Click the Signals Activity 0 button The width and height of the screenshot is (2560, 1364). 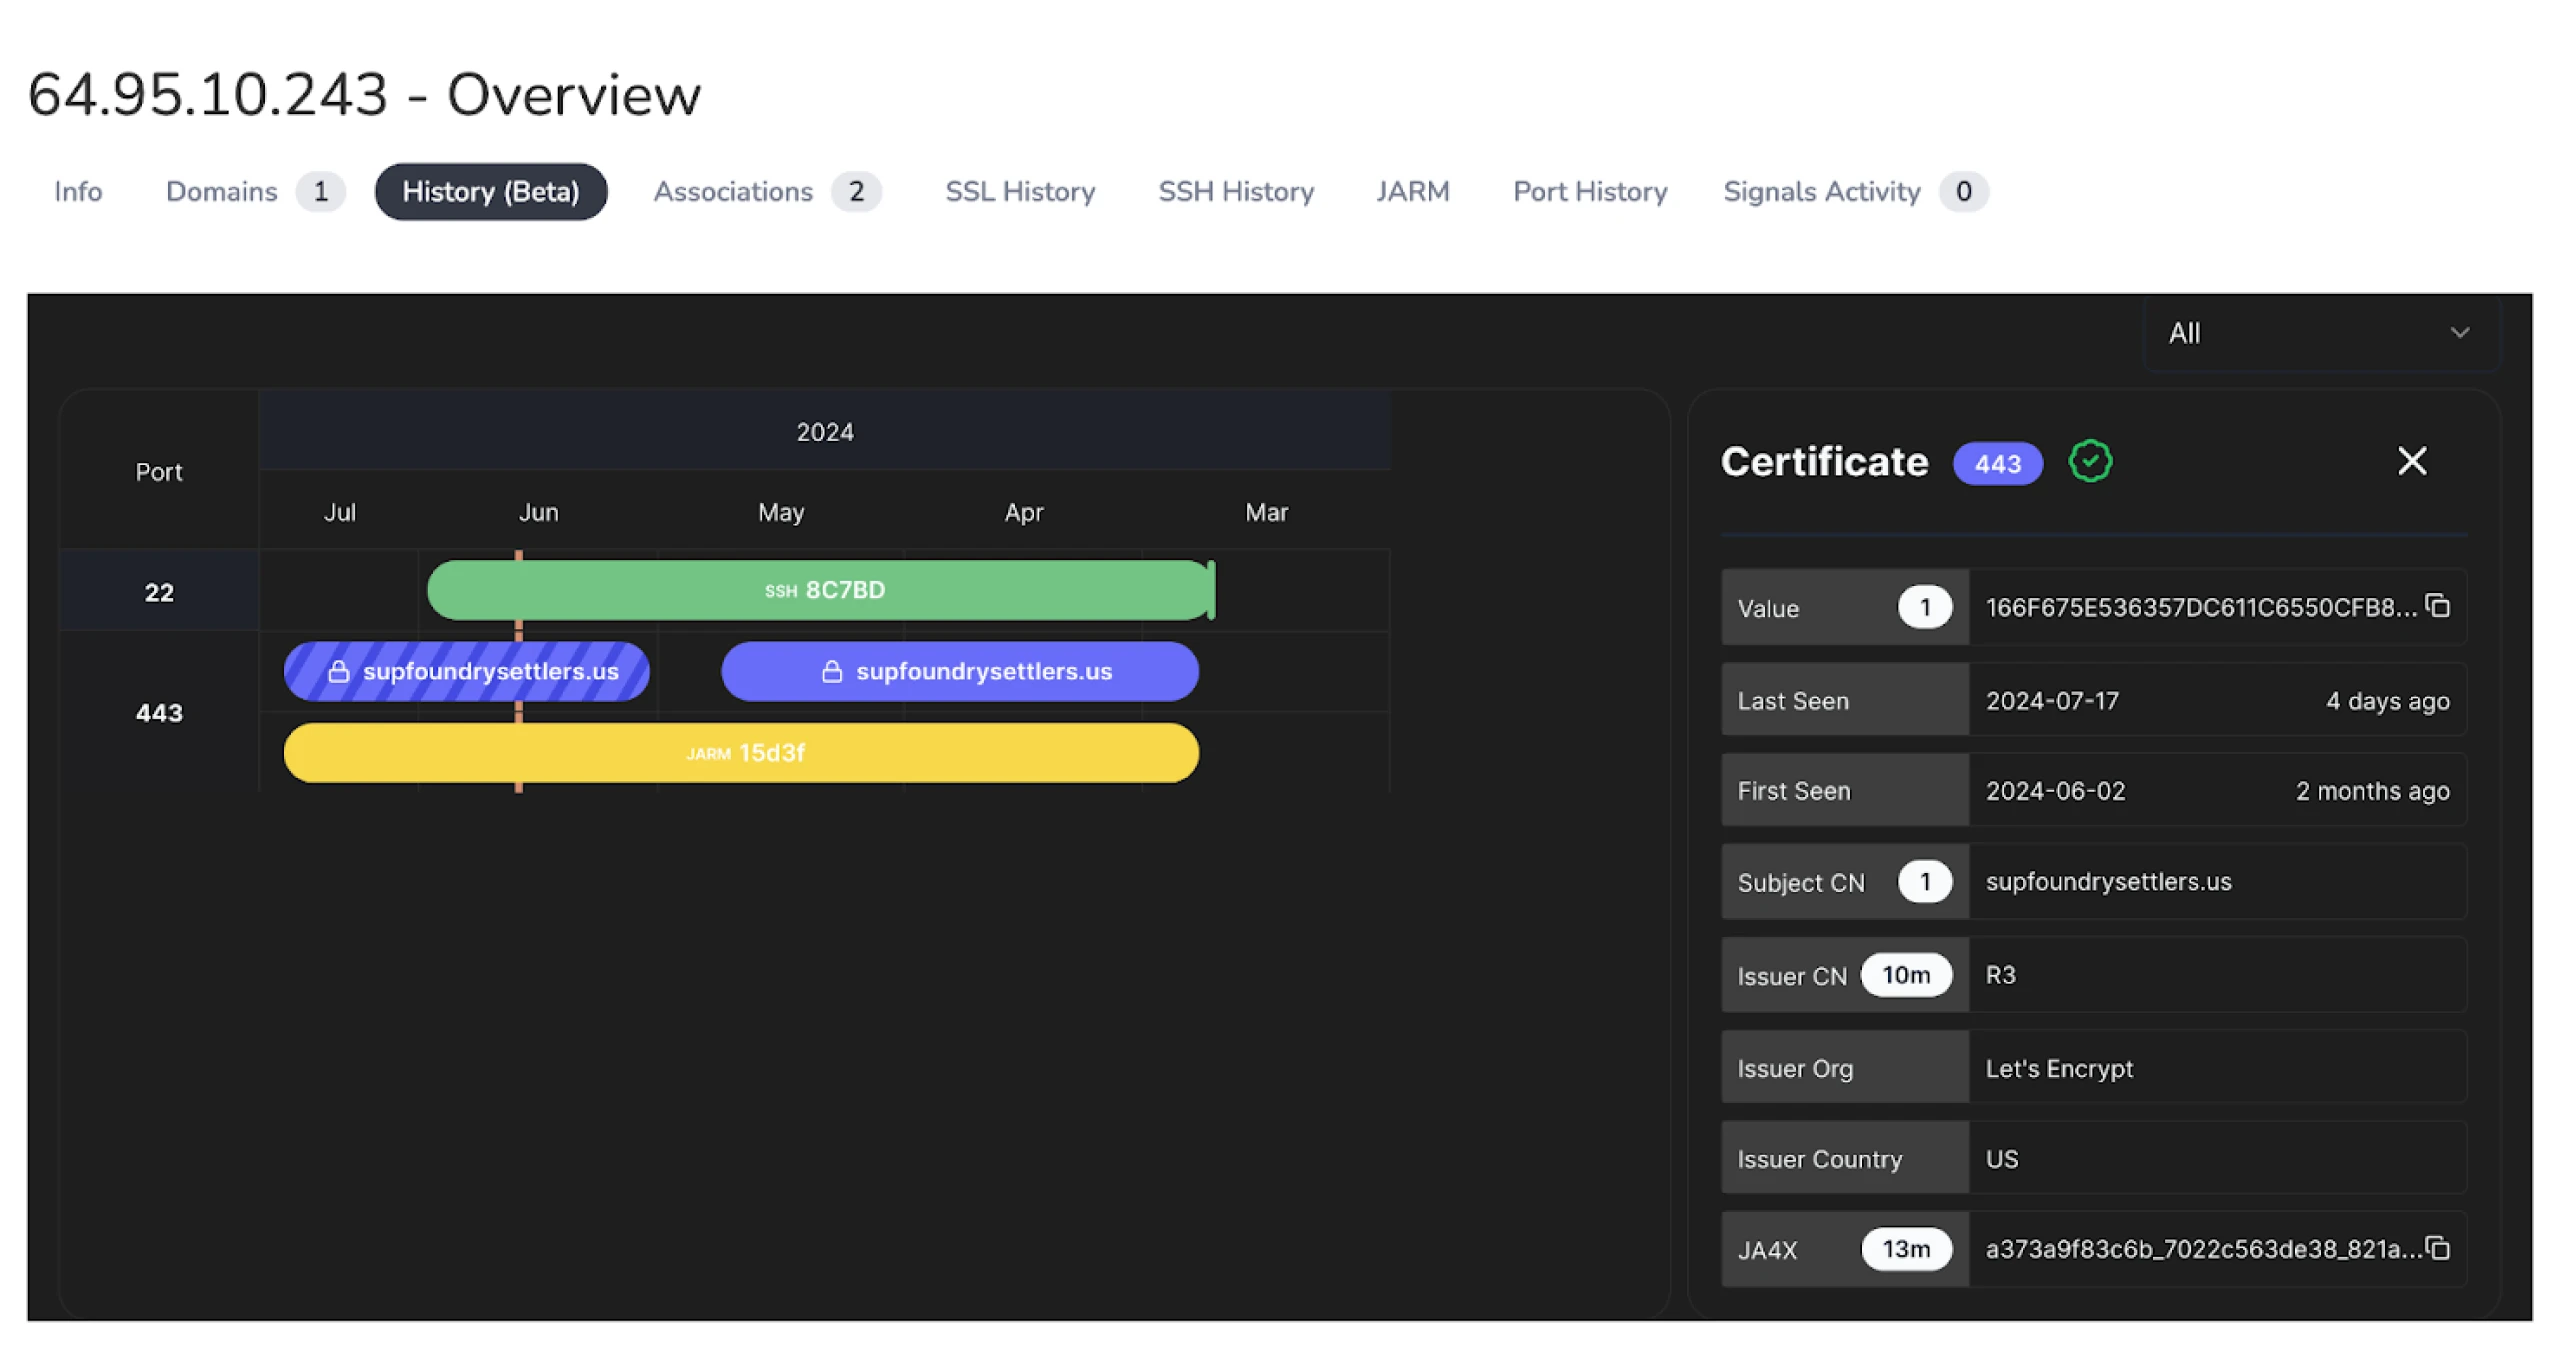tap(1847, 191)
